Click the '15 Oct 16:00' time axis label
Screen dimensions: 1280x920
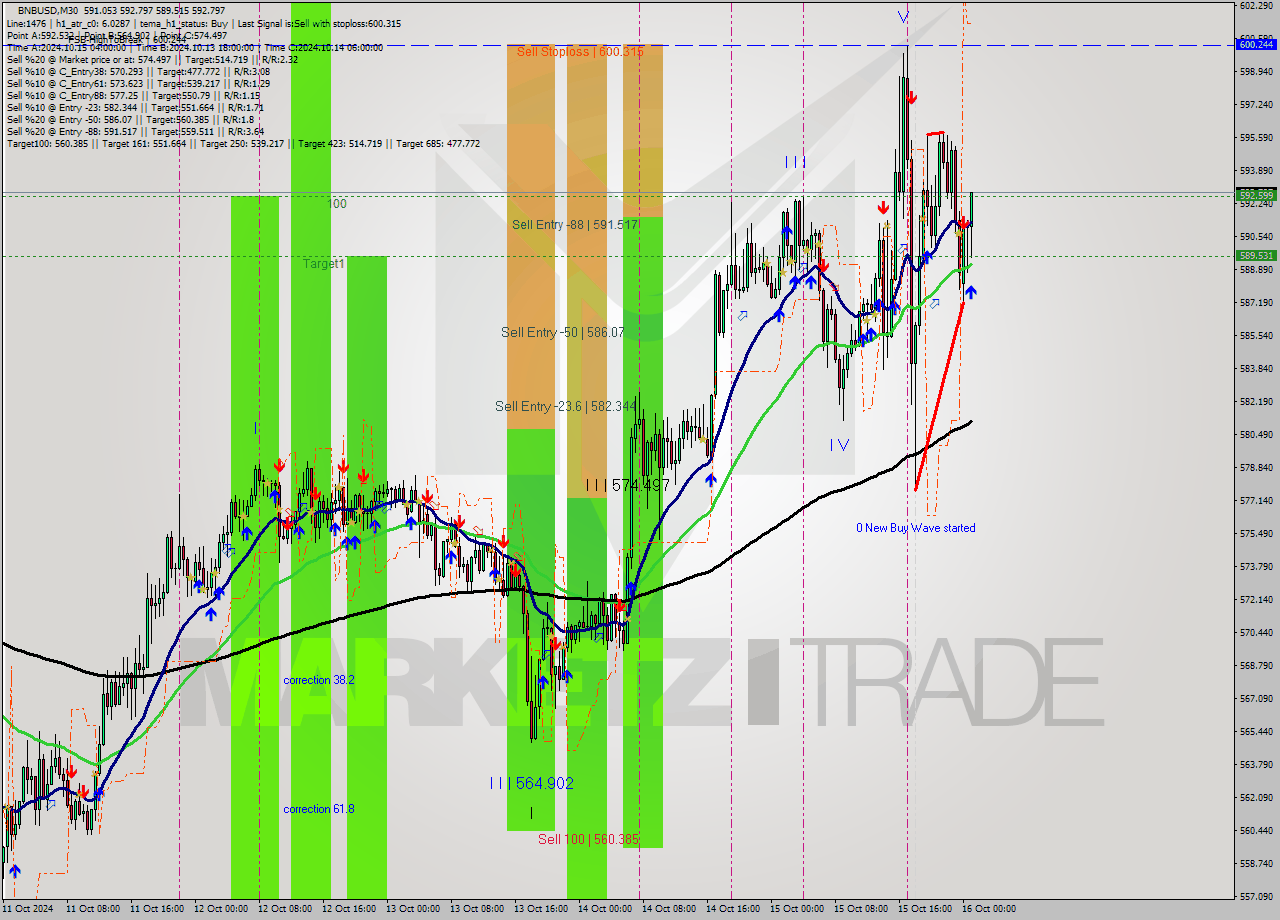pyautogui.click(x=924, y=909)
